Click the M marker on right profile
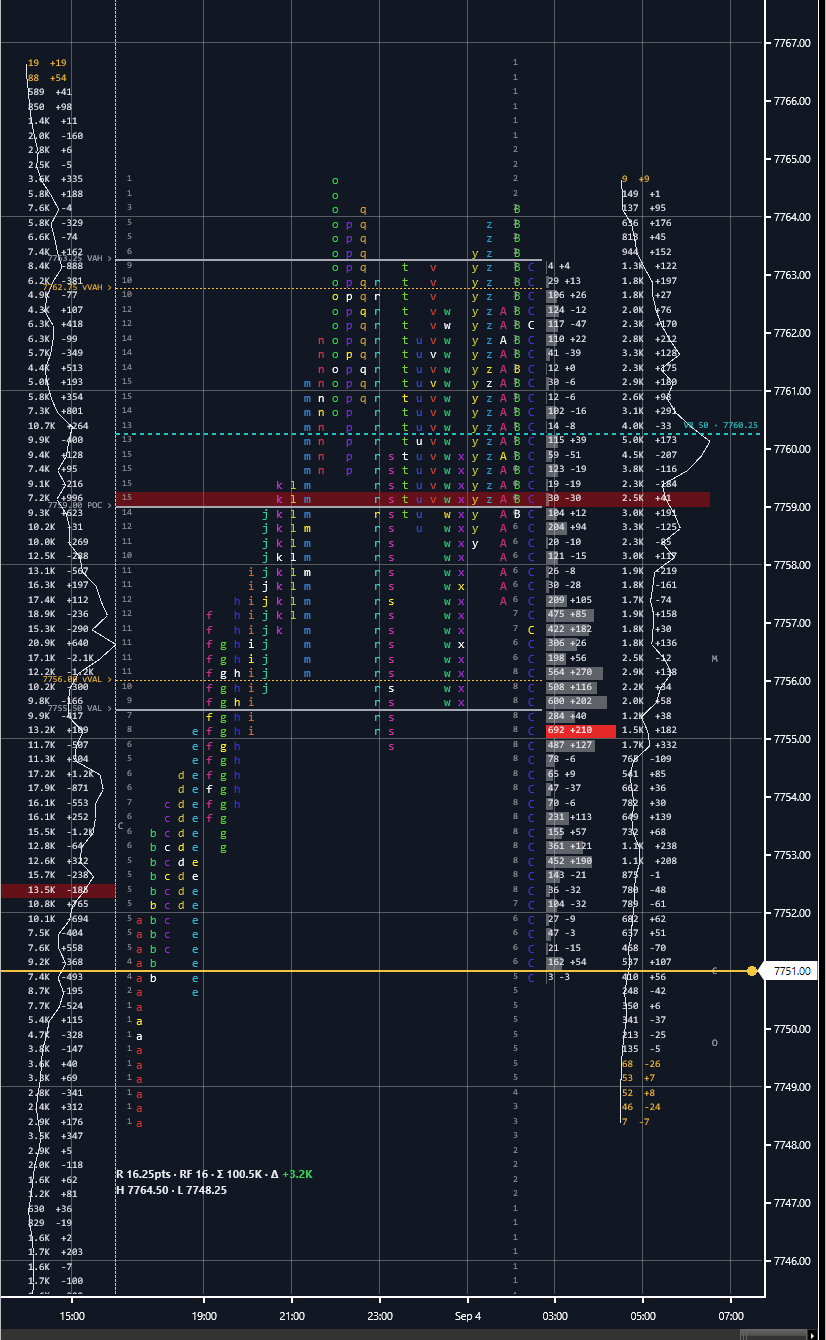 [x=714, y=659]
